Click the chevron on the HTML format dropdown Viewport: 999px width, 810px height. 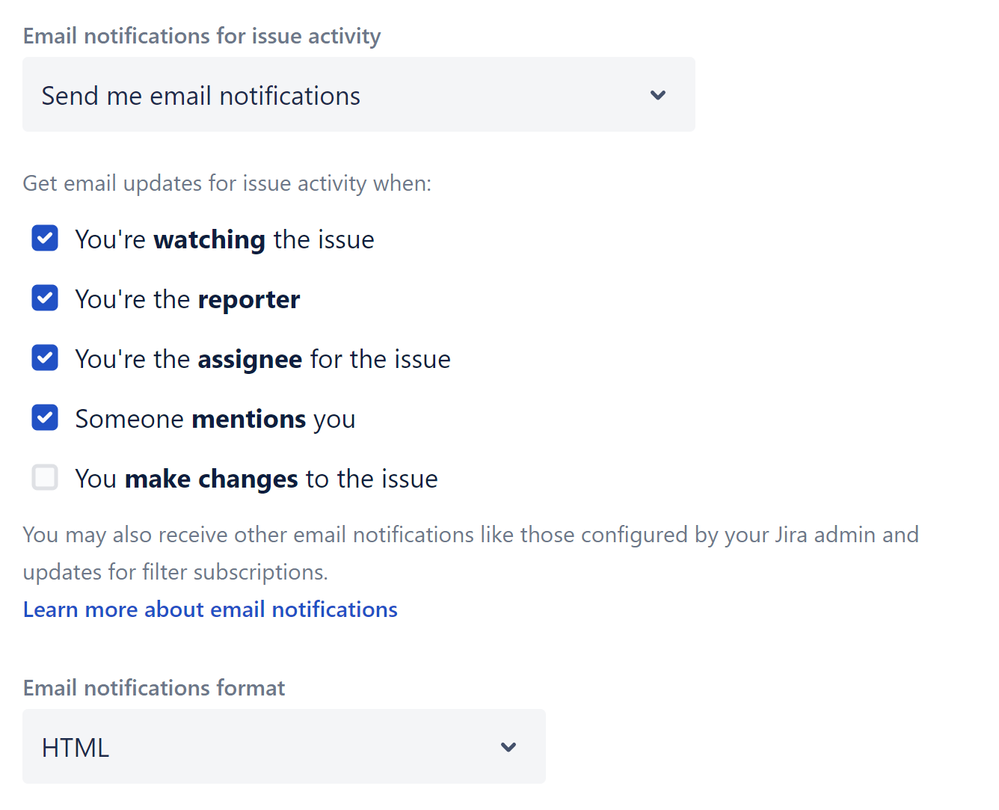[508, 746]
